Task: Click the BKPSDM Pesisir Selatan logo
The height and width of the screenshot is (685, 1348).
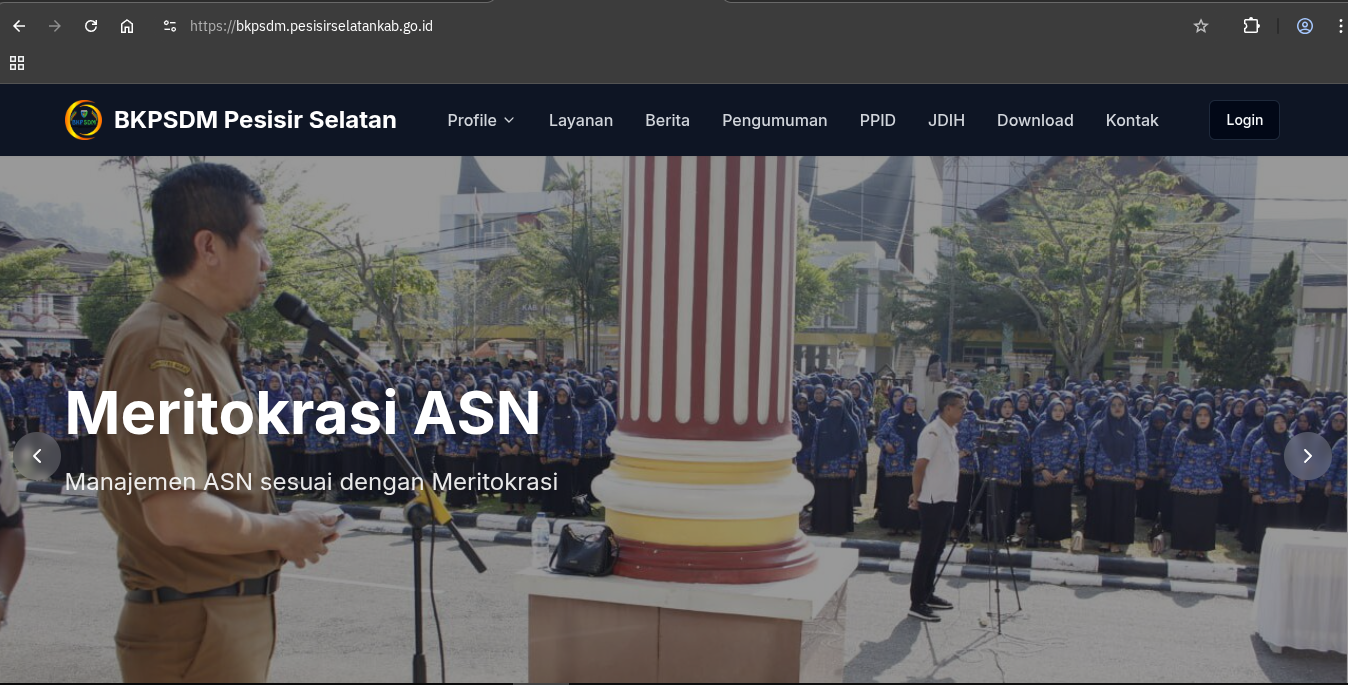Action: tap(84, 120)
